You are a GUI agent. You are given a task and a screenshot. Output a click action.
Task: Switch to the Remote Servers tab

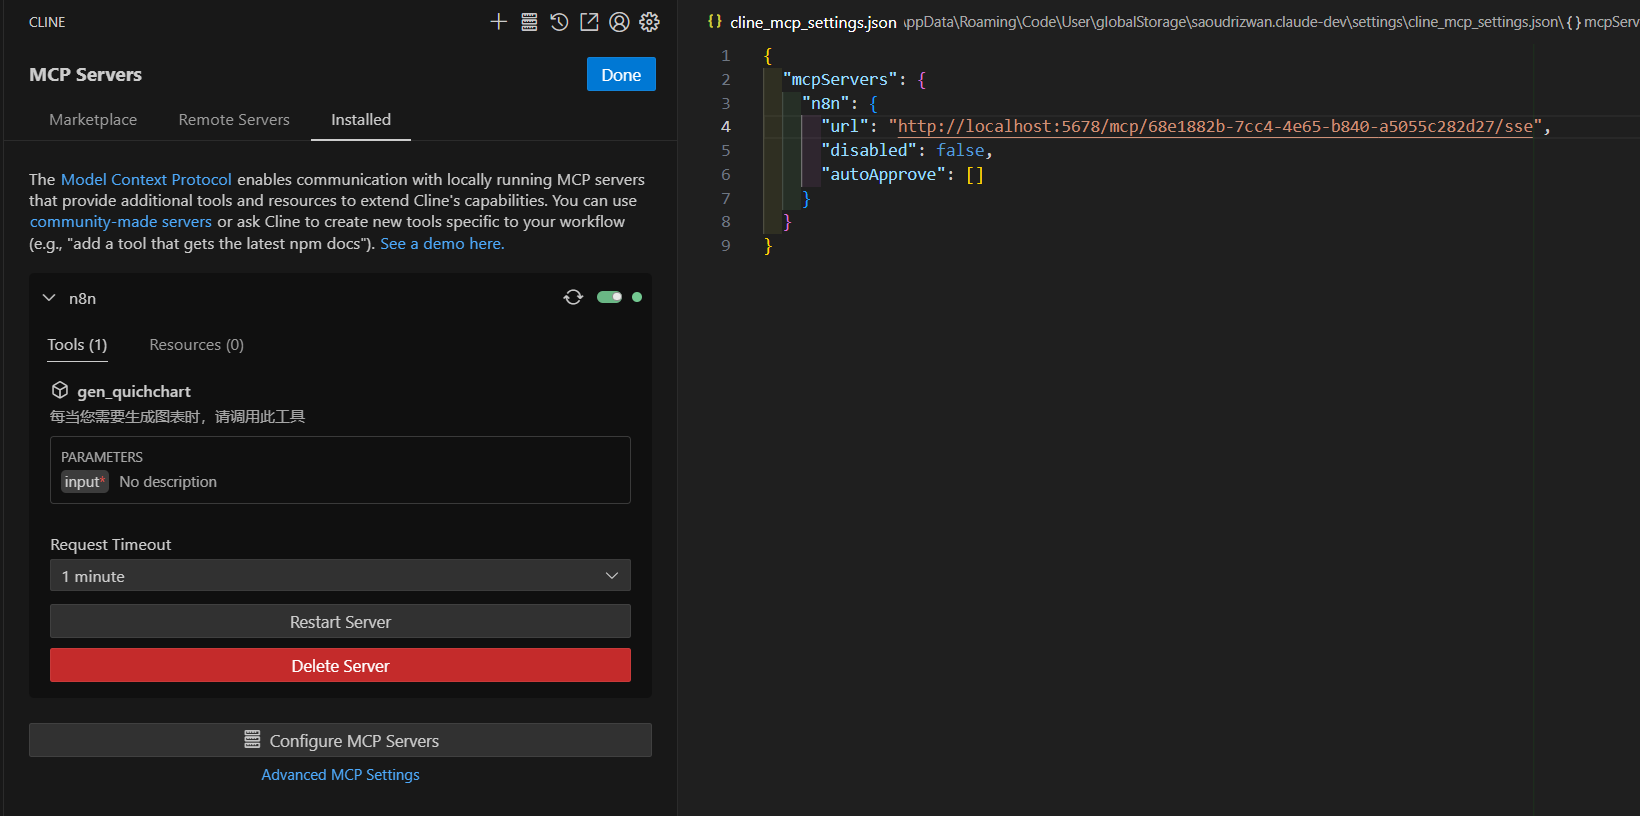click(234, 119)
